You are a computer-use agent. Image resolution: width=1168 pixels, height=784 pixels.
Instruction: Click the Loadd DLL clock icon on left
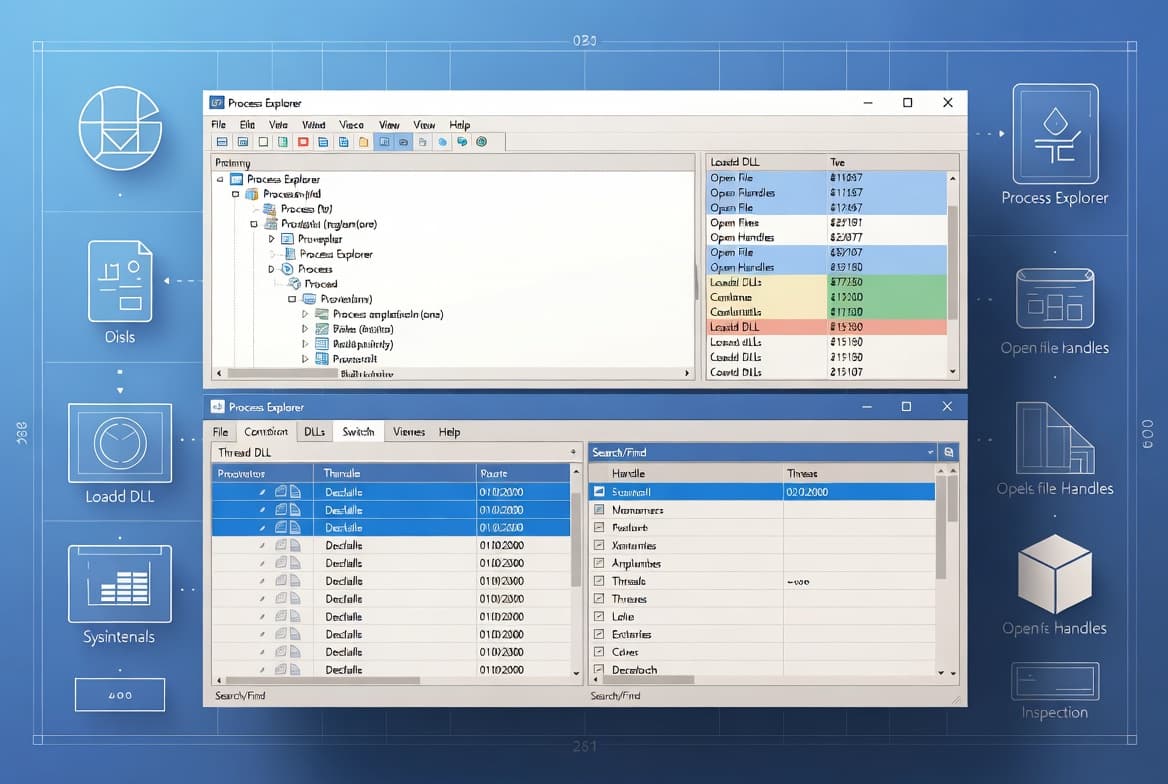(120, 443)
